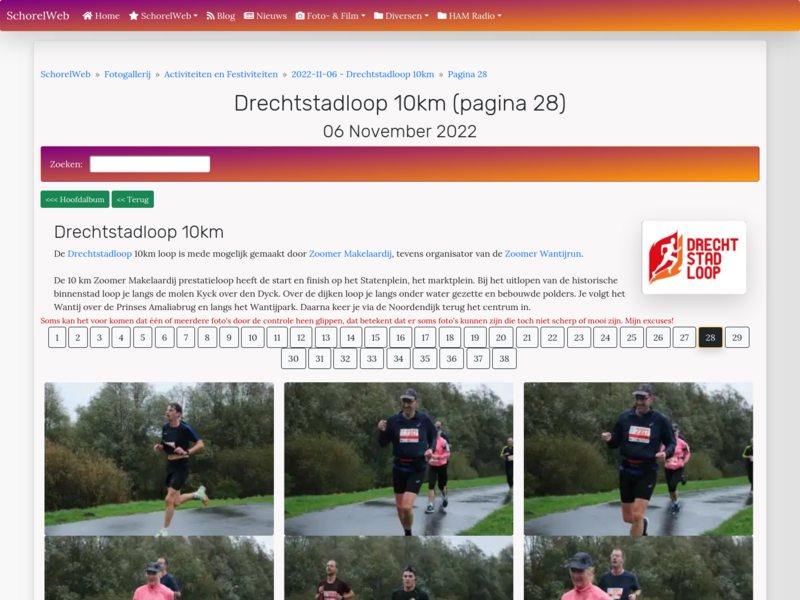Image resolution: width=800 pixels, height=600 pixels.
Task: Go to gallery page 36
Action: [452, 358]
